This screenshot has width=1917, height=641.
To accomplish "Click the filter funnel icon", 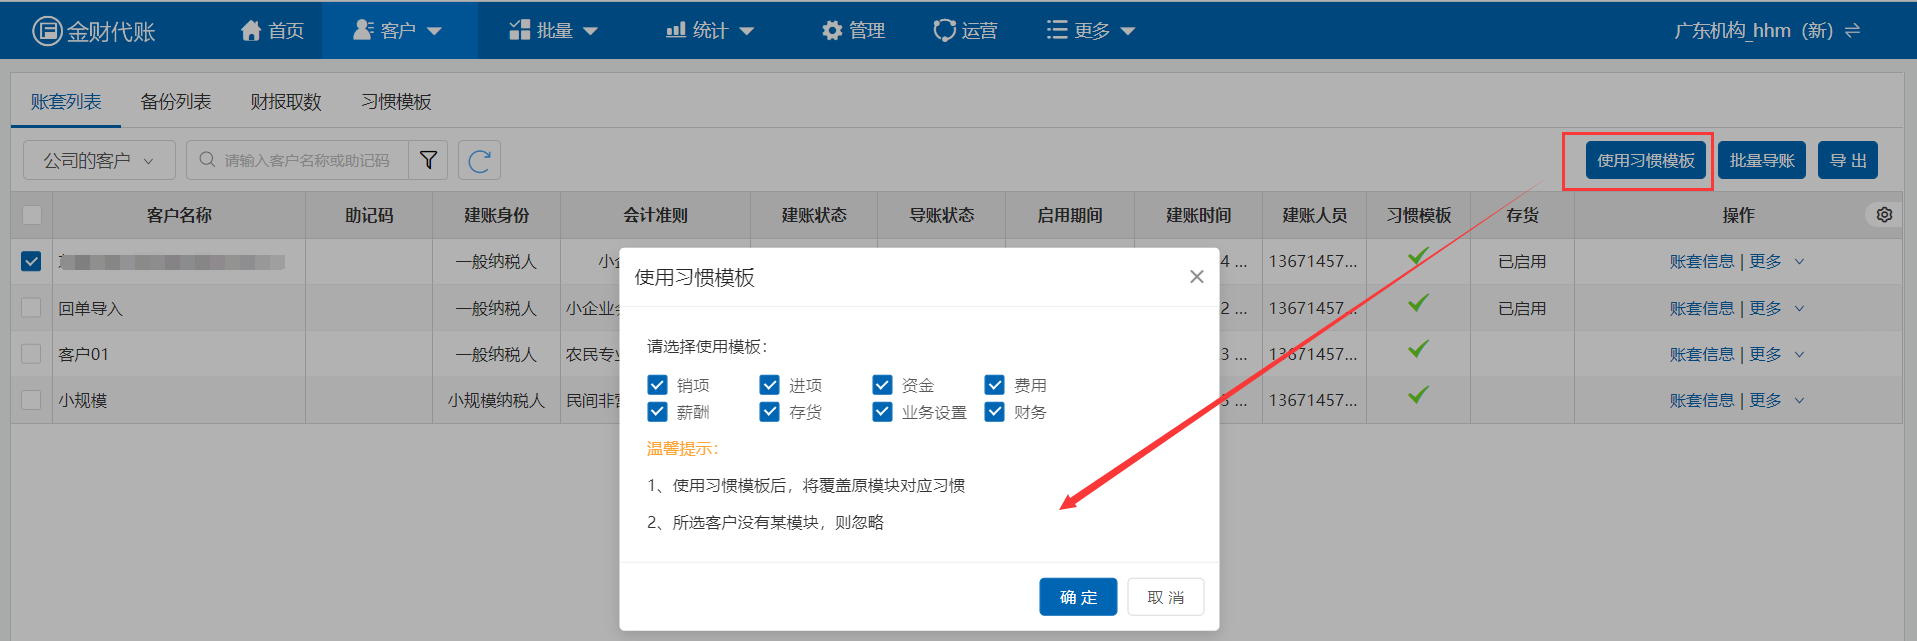I will (x=428, y=160).
